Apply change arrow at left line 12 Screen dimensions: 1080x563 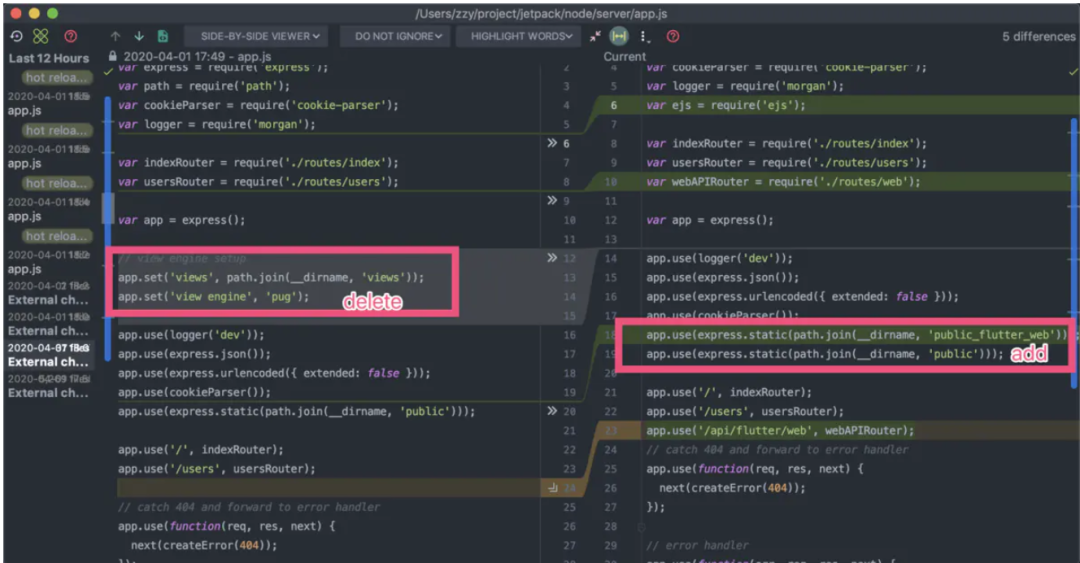pos(552,258)
